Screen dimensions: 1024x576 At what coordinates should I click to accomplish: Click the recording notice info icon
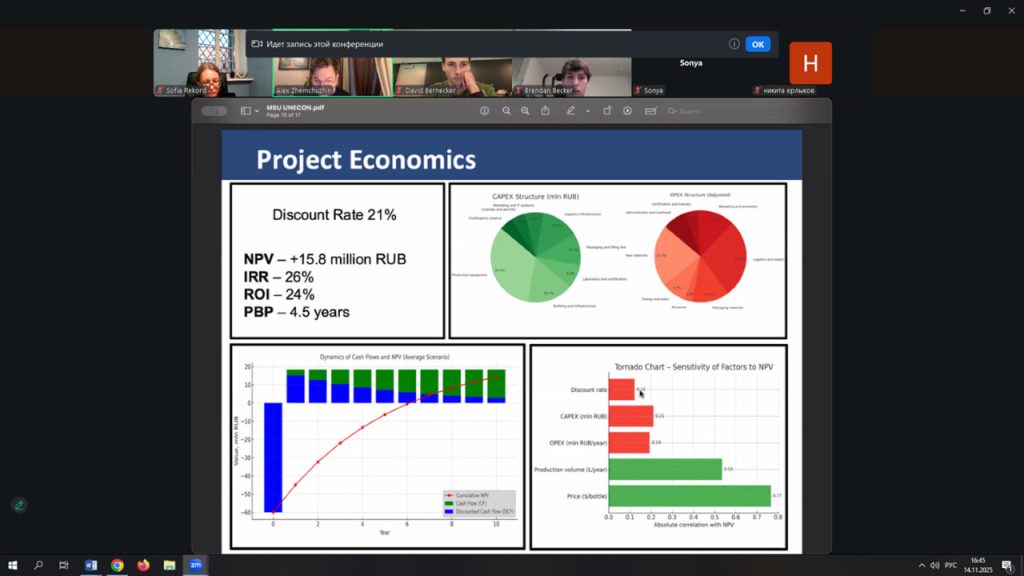pos(734,44)
